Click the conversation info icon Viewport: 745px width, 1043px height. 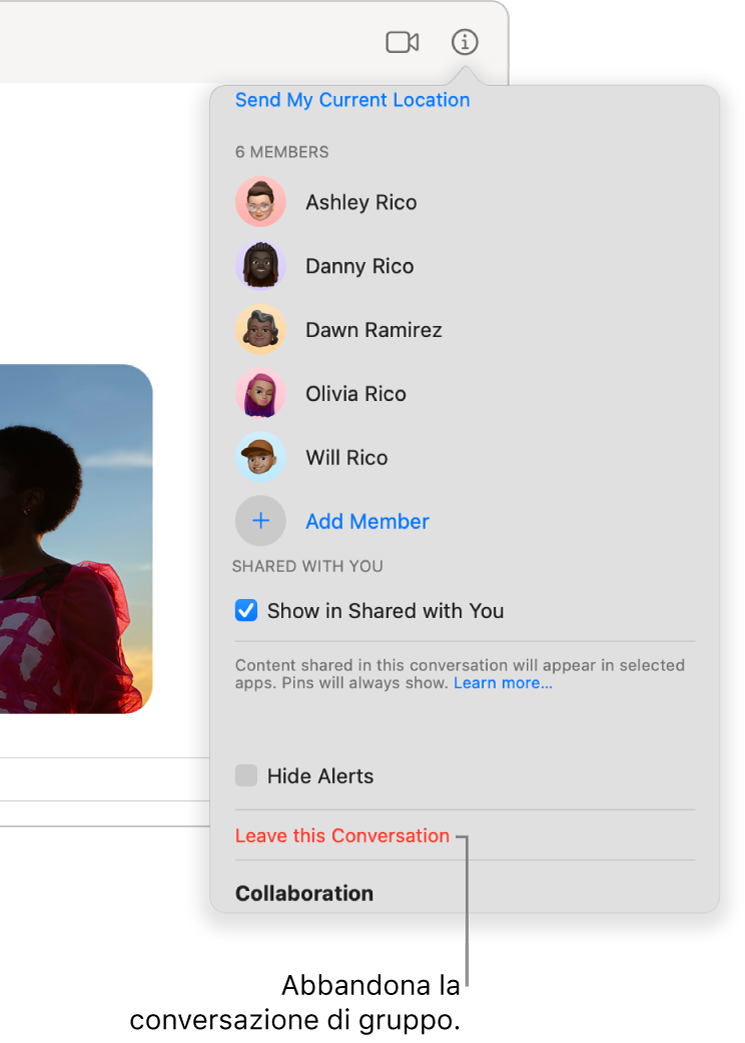pos(465,42)
